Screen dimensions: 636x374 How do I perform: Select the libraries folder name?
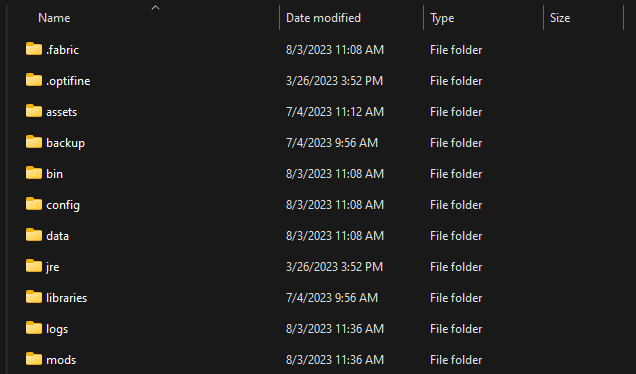67,298
